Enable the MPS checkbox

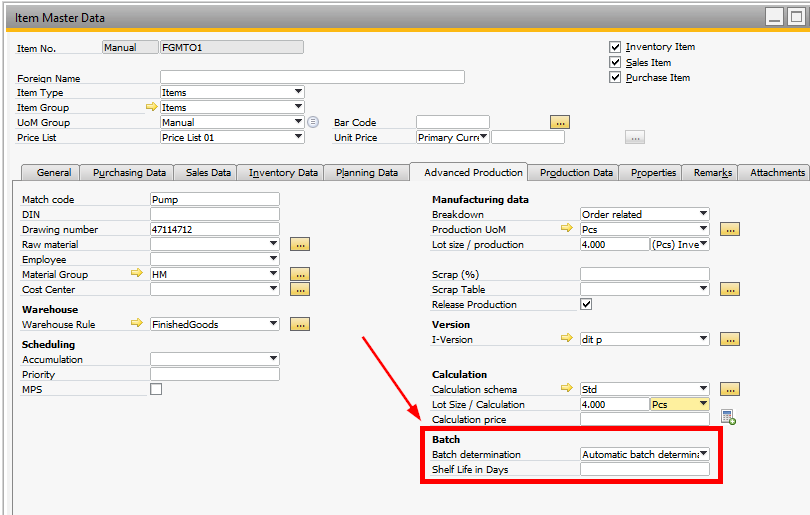pyautogui.click(x=156, y=389)
